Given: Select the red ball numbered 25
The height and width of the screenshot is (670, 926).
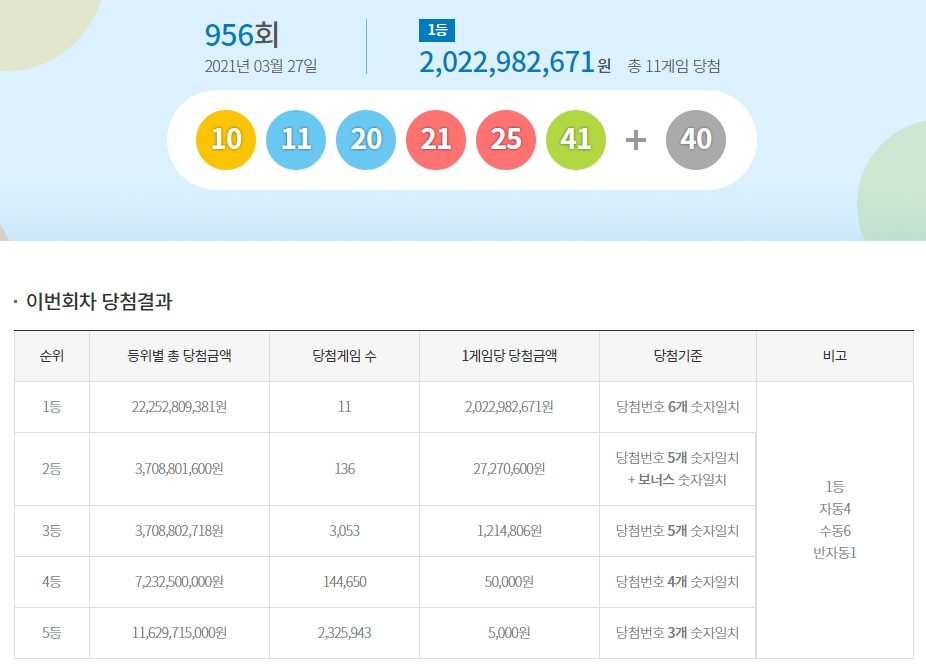Looking at the screenshot, I should [506, 138].
